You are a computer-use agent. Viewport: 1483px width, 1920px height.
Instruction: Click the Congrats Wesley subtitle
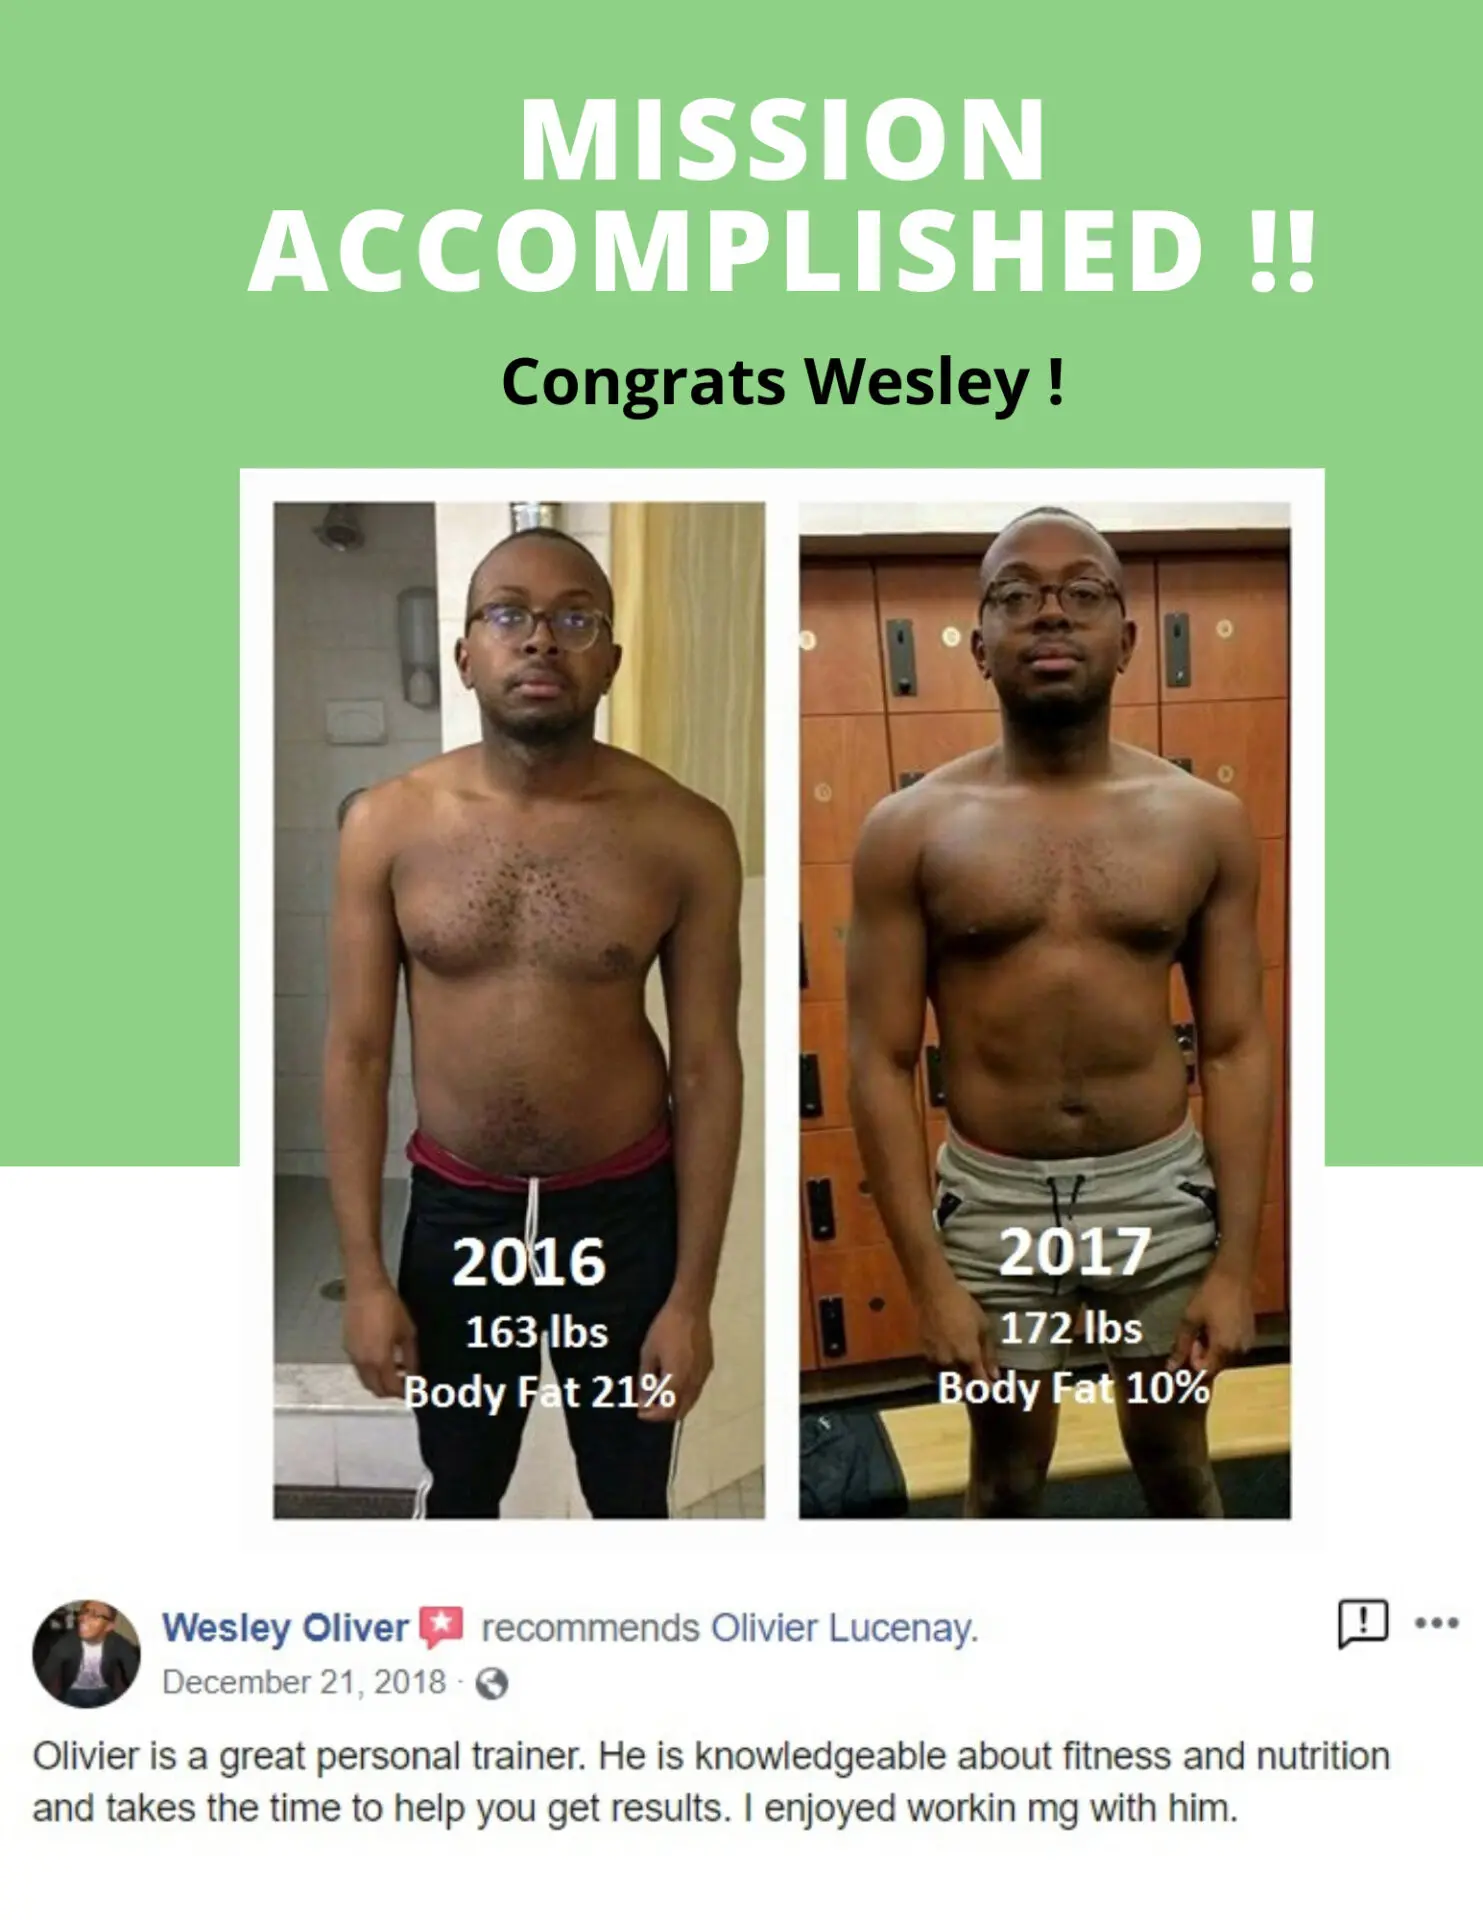(783, 383)
